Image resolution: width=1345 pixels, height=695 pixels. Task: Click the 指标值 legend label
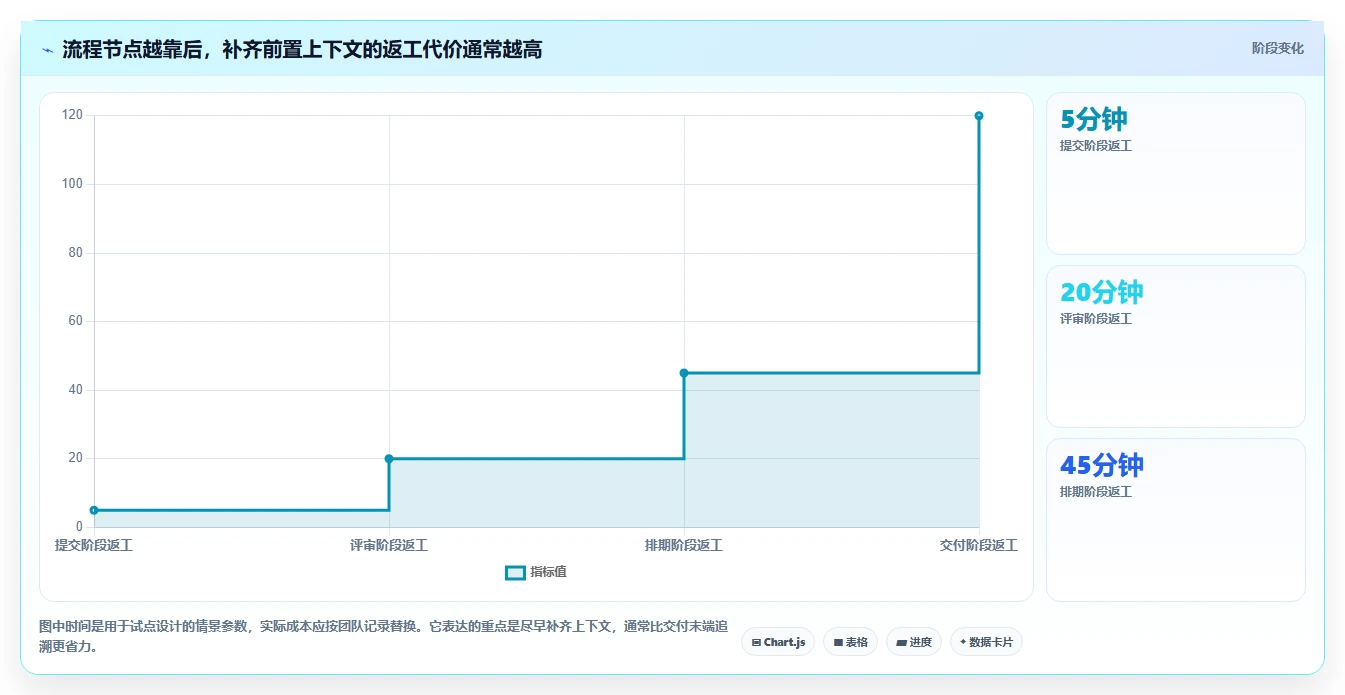548,572
